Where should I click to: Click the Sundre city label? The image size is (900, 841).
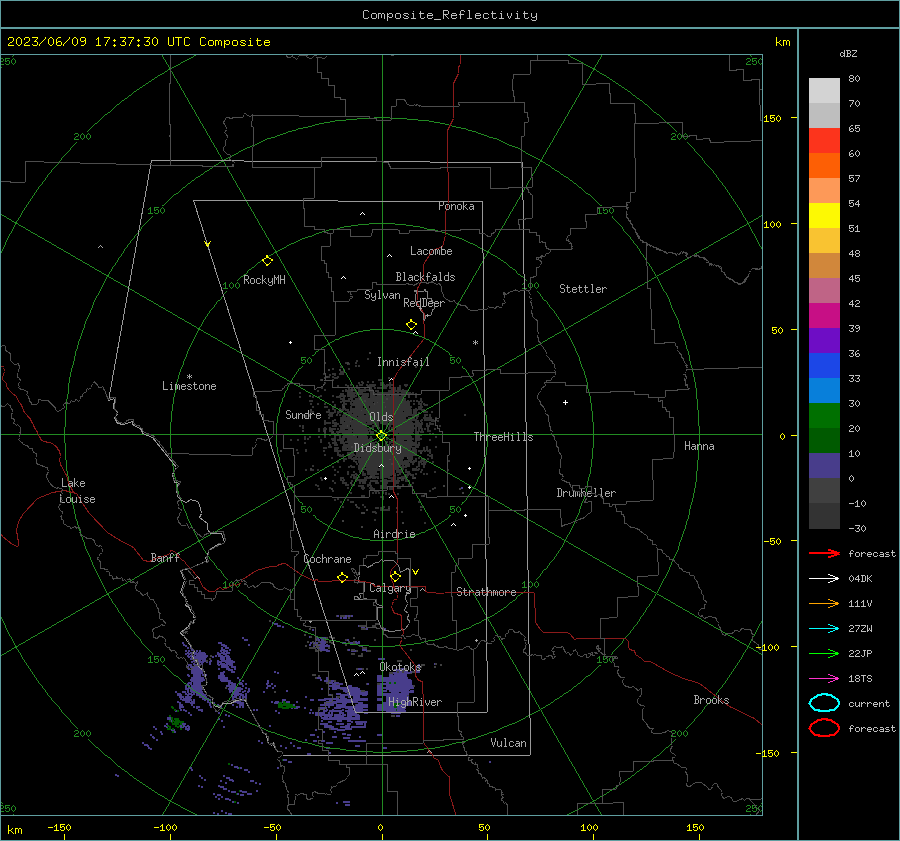click(303, 414)
